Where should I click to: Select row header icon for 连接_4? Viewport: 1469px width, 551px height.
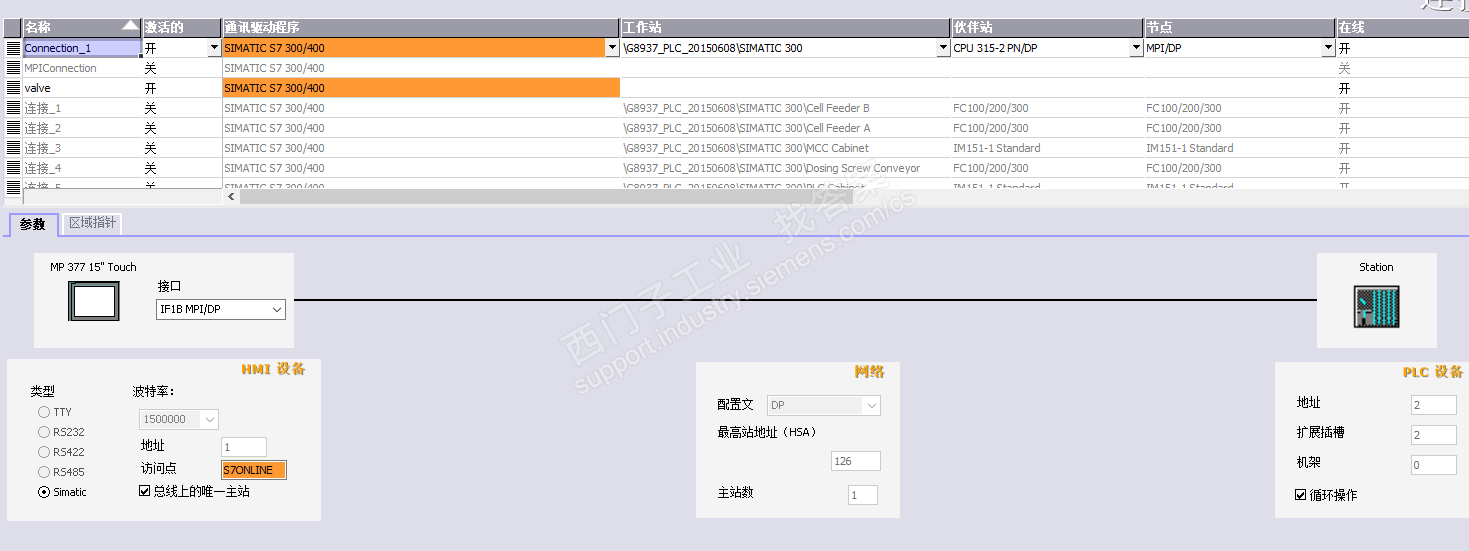point(13,168)
